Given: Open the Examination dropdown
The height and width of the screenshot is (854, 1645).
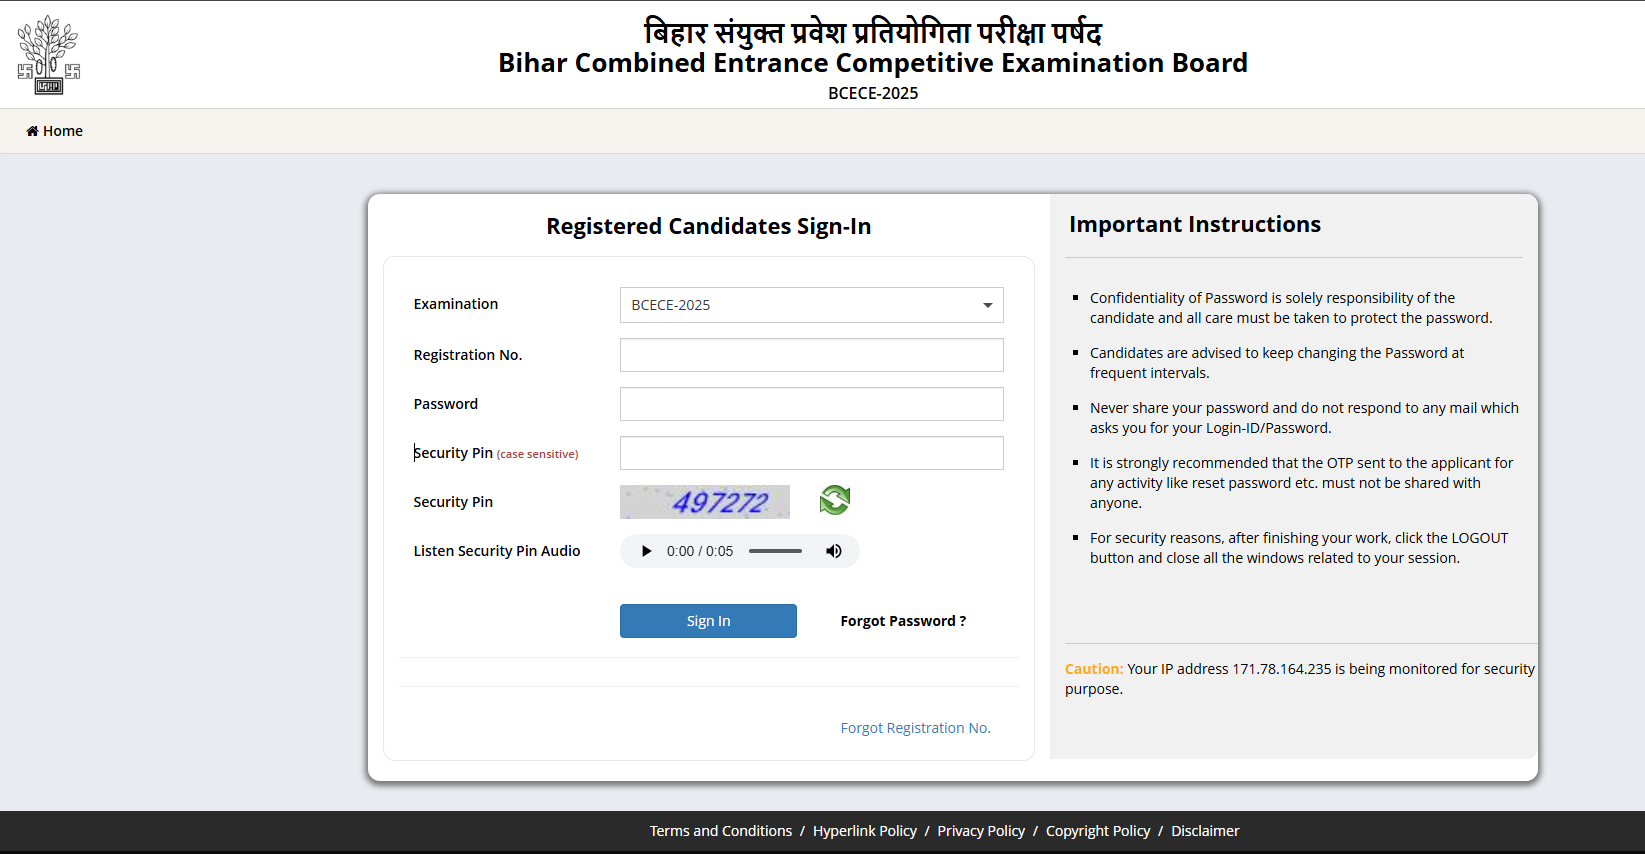Looking at the screenshot, I should [x=811, y=305].
